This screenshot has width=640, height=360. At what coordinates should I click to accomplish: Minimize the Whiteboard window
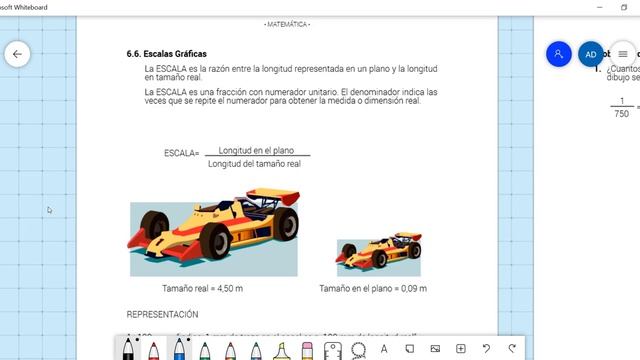tap(600, 7)
